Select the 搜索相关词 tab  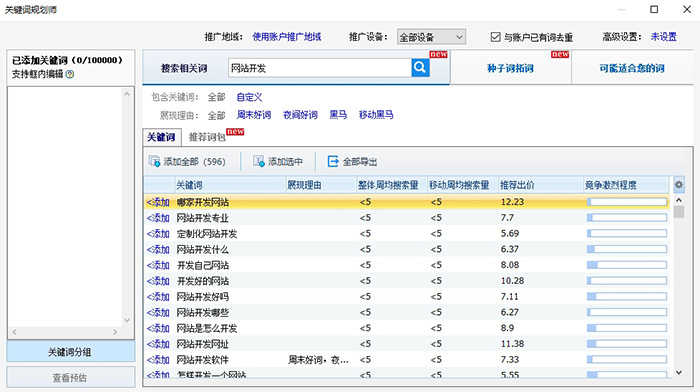pyautogui.click(x=184, y=68)
